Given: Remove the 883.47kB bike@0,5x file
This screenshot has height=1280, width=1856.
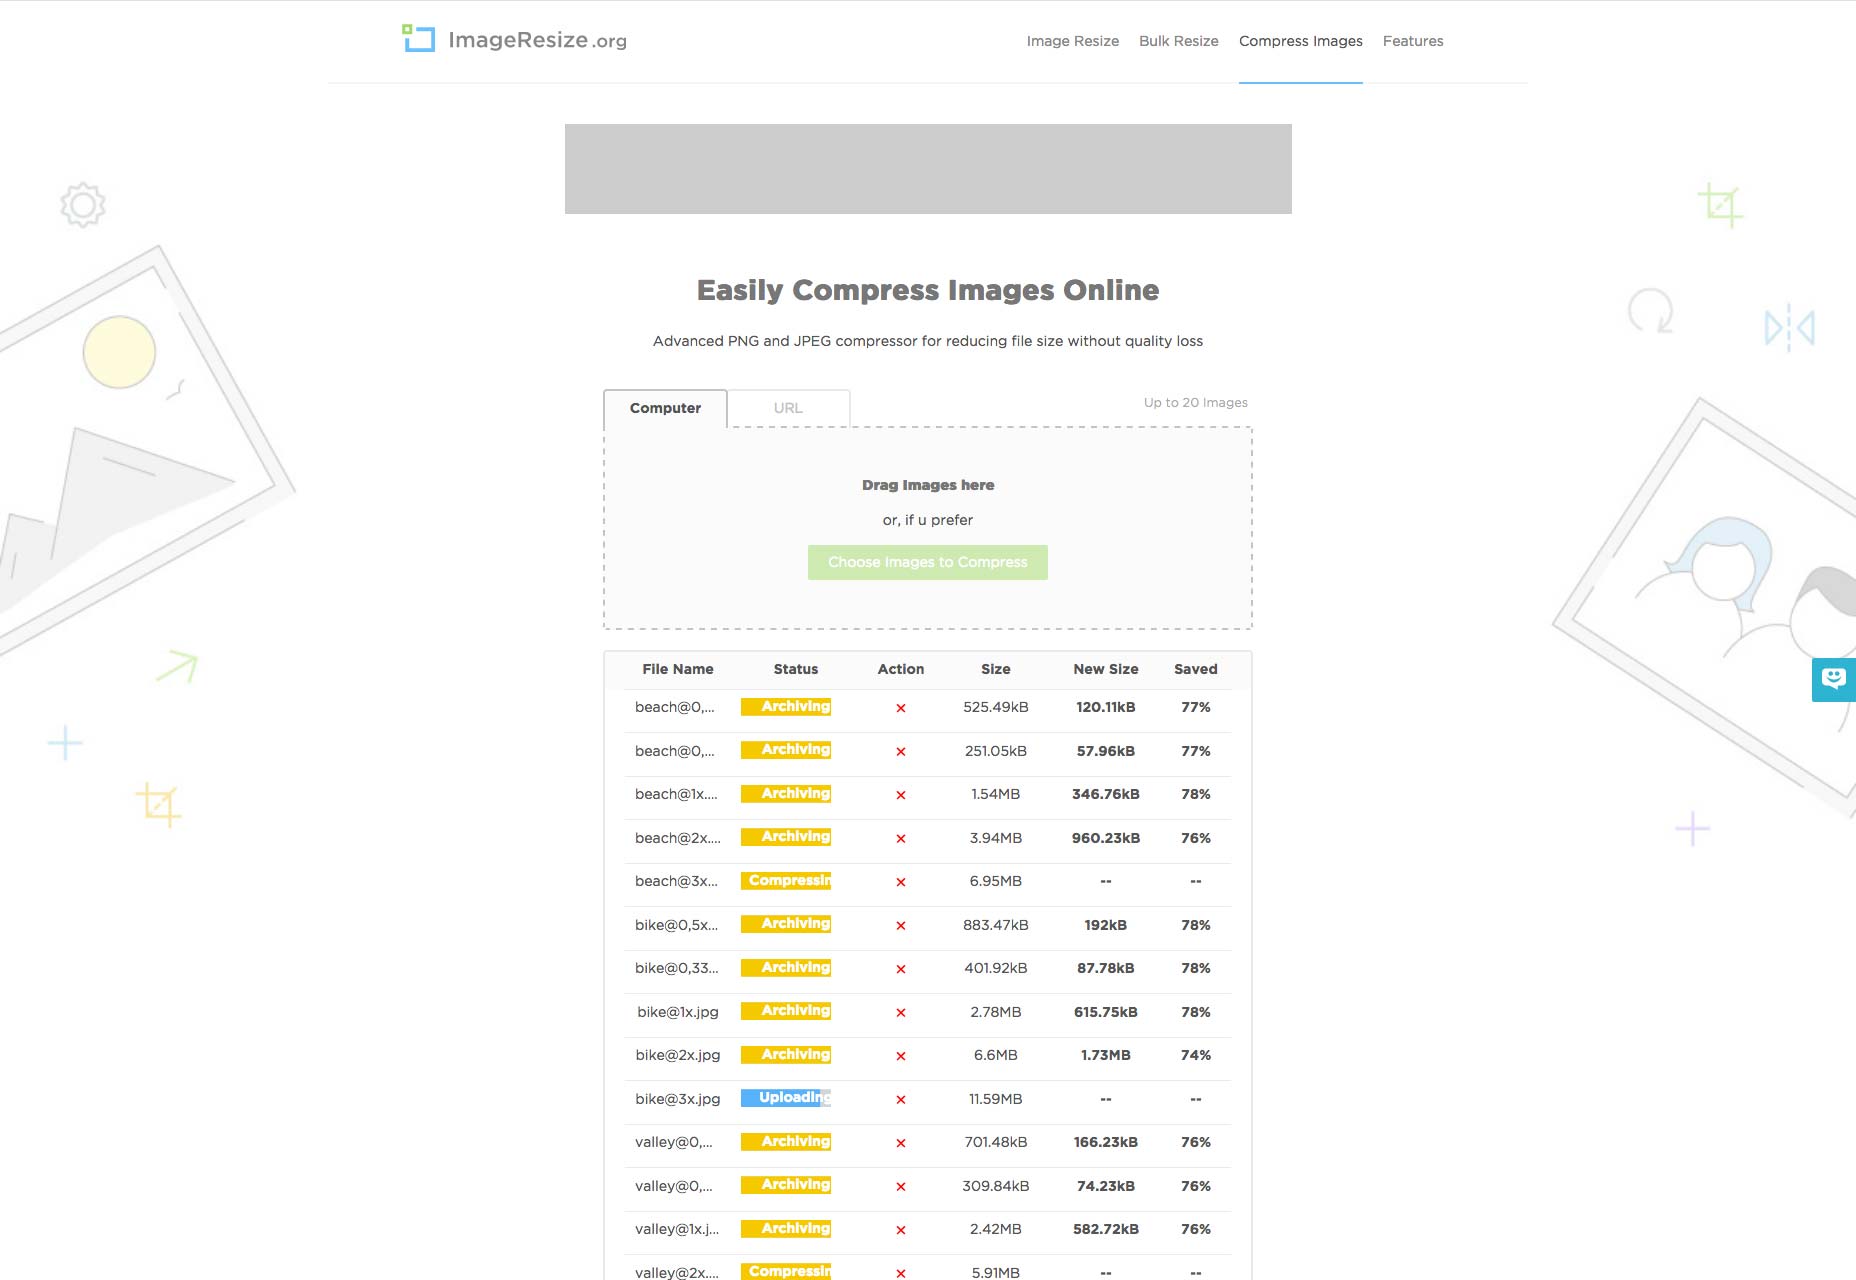Looking at the screenshot, I should tap(901, 926).
